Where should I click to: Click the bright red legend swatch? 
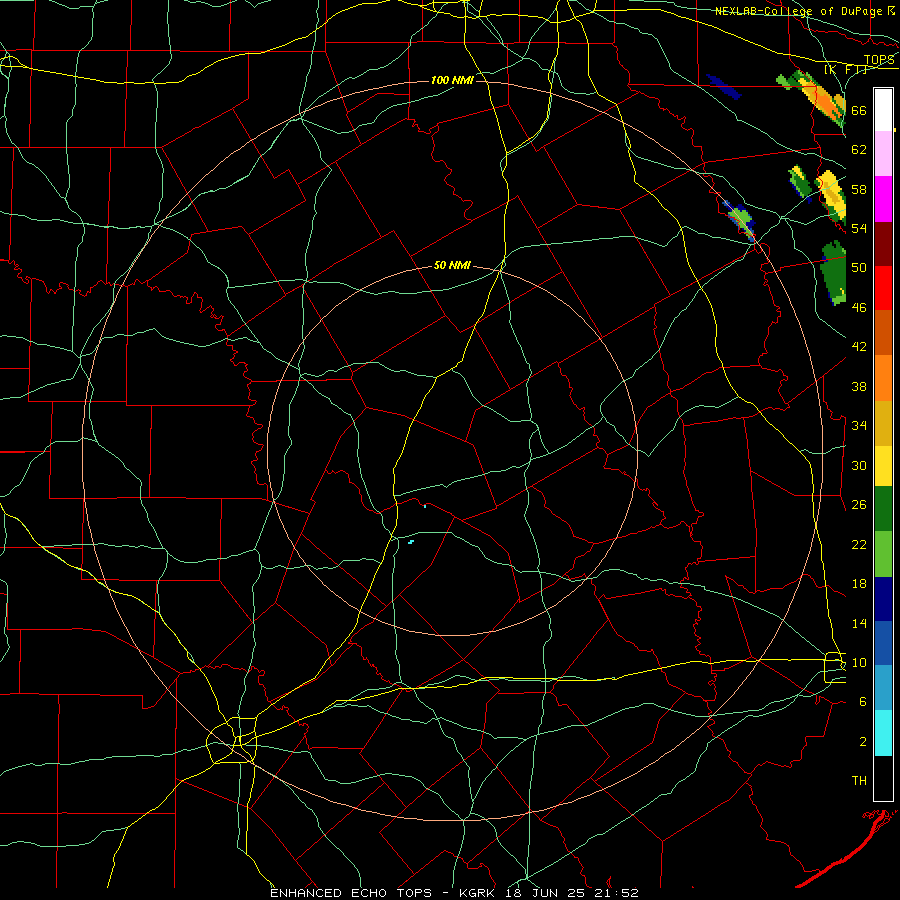point(883,288)
